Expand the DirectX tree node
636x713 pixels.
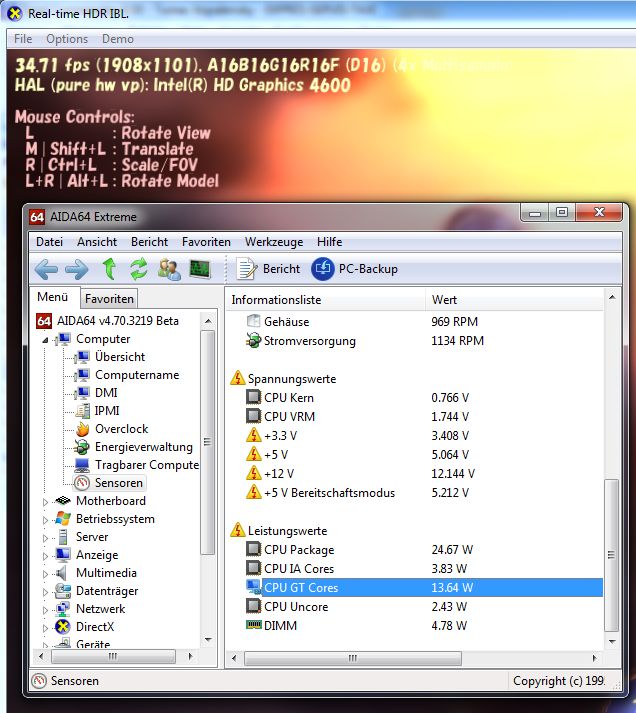click(x=45, y=628)
